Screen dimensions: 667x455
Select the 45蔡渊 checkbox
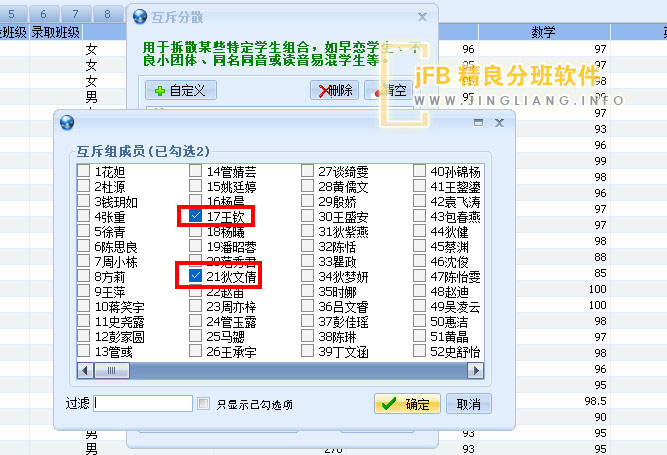coord(419,246)
